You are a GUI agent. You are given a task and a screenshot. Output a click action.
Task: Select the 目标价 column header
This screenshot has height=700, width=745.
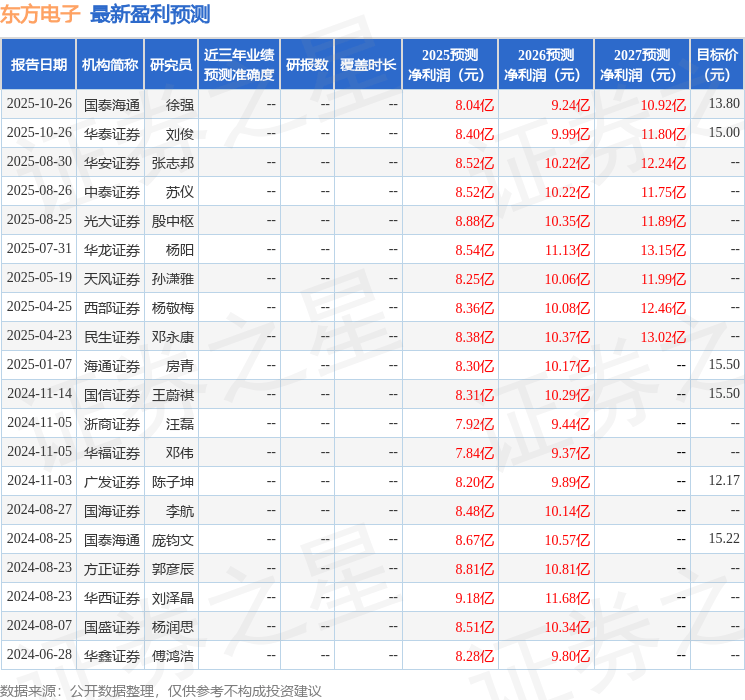click(717, 64)
